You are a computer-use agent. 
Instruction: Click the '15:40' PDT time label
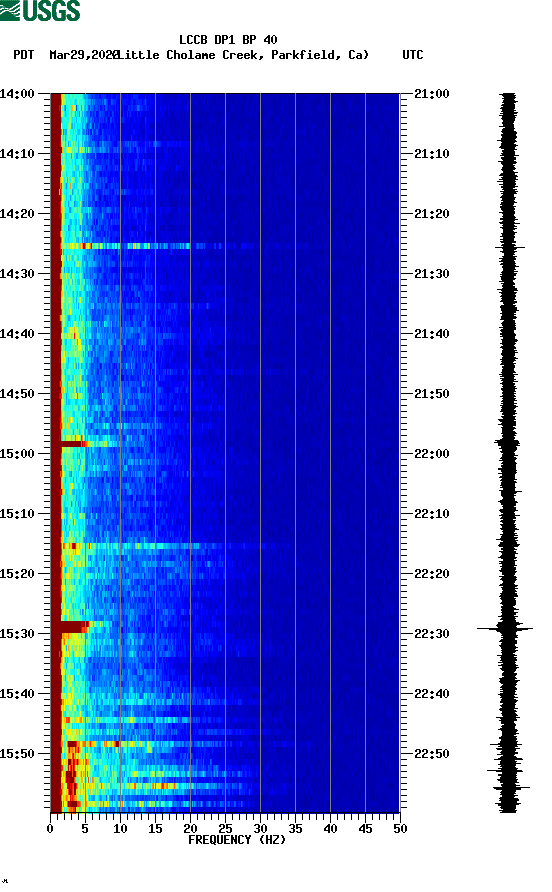click(17, 694)
